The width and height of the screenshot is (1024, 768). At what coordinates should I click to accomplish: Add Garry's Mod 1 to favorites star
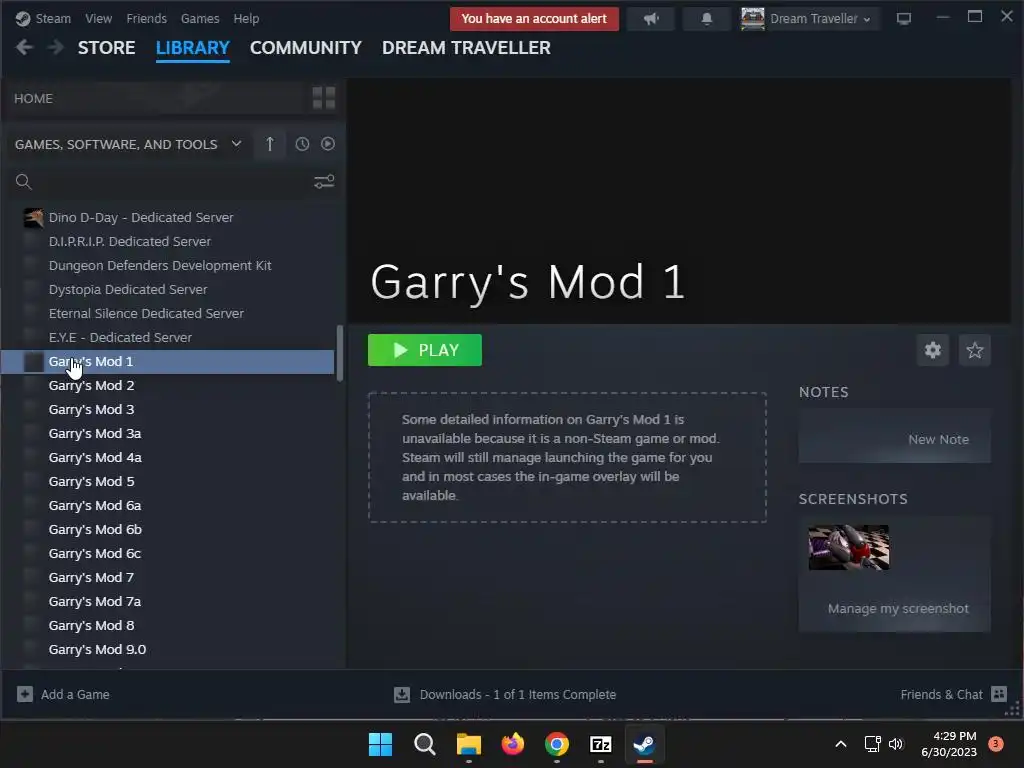click(974, 350)
